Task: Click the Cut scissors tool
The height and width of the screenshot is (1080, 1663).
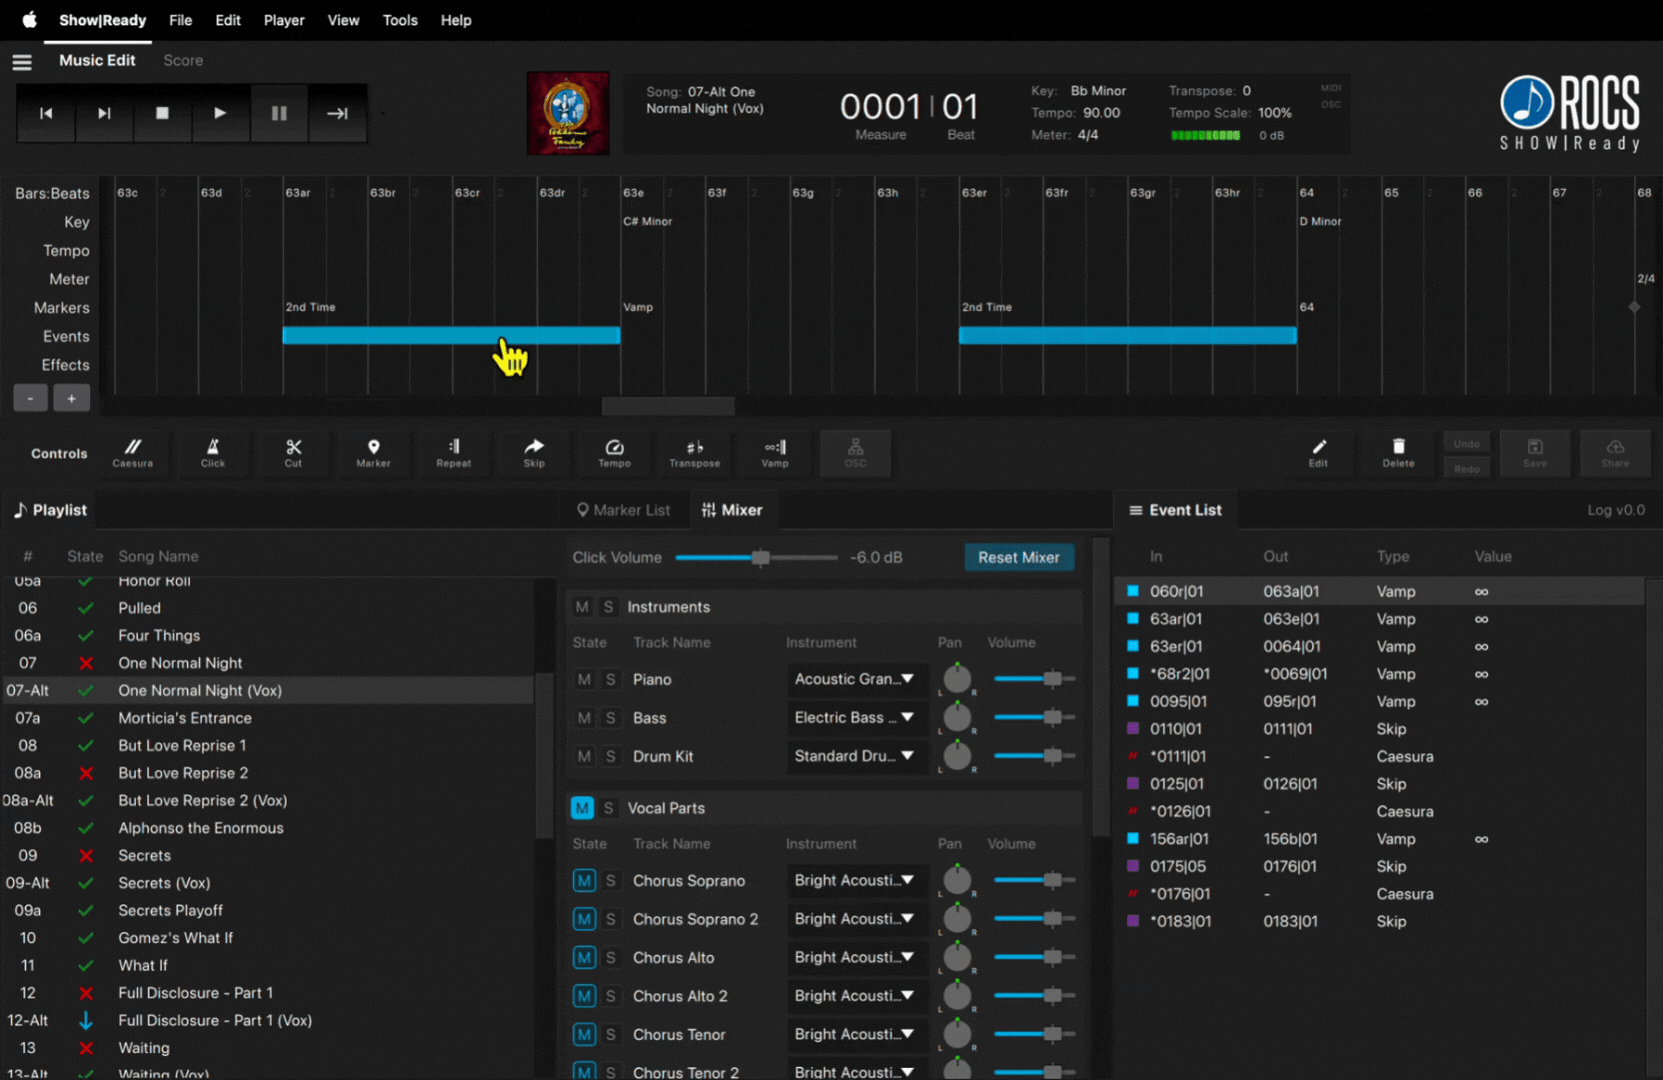Action: (x=293, y=452)
